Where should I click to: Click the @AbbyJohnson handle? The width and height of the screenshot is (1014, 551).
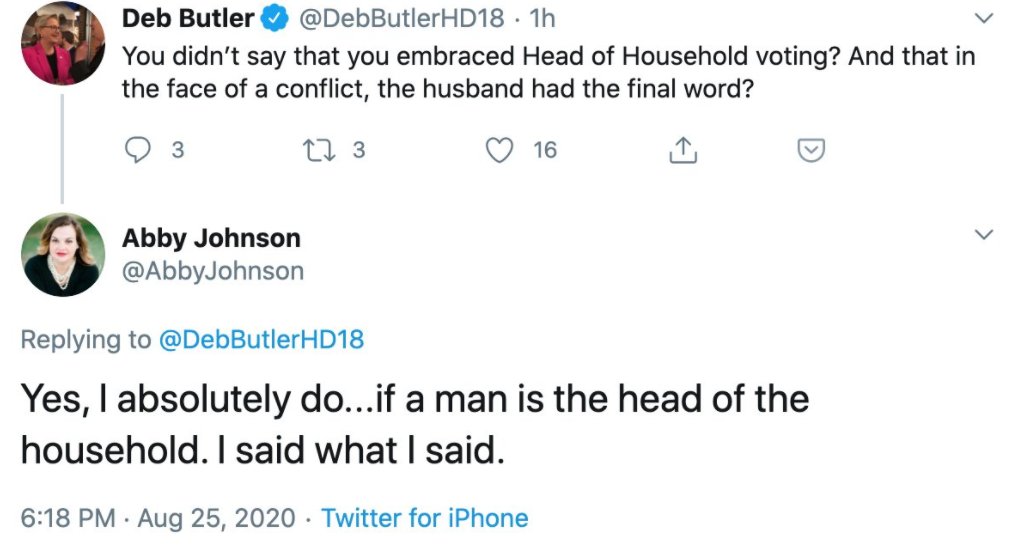click(212, 271)
